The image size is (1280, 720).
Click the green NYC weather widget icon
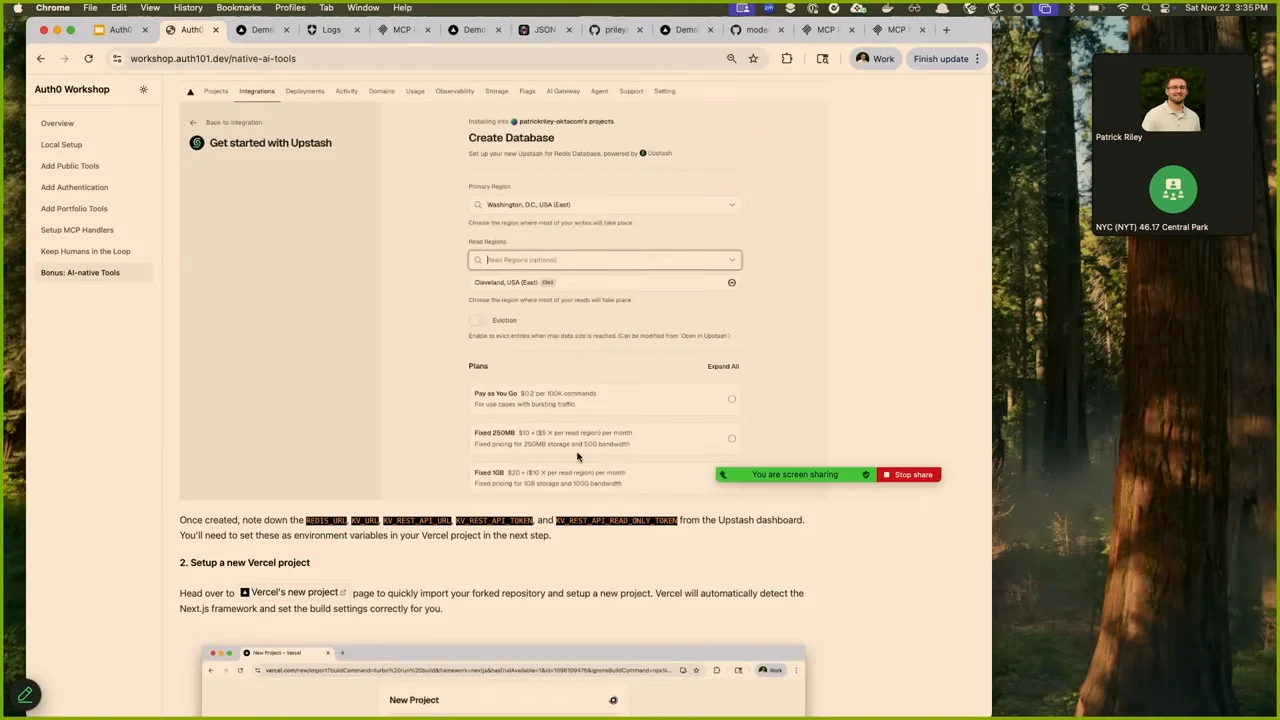pos(1173,189)
